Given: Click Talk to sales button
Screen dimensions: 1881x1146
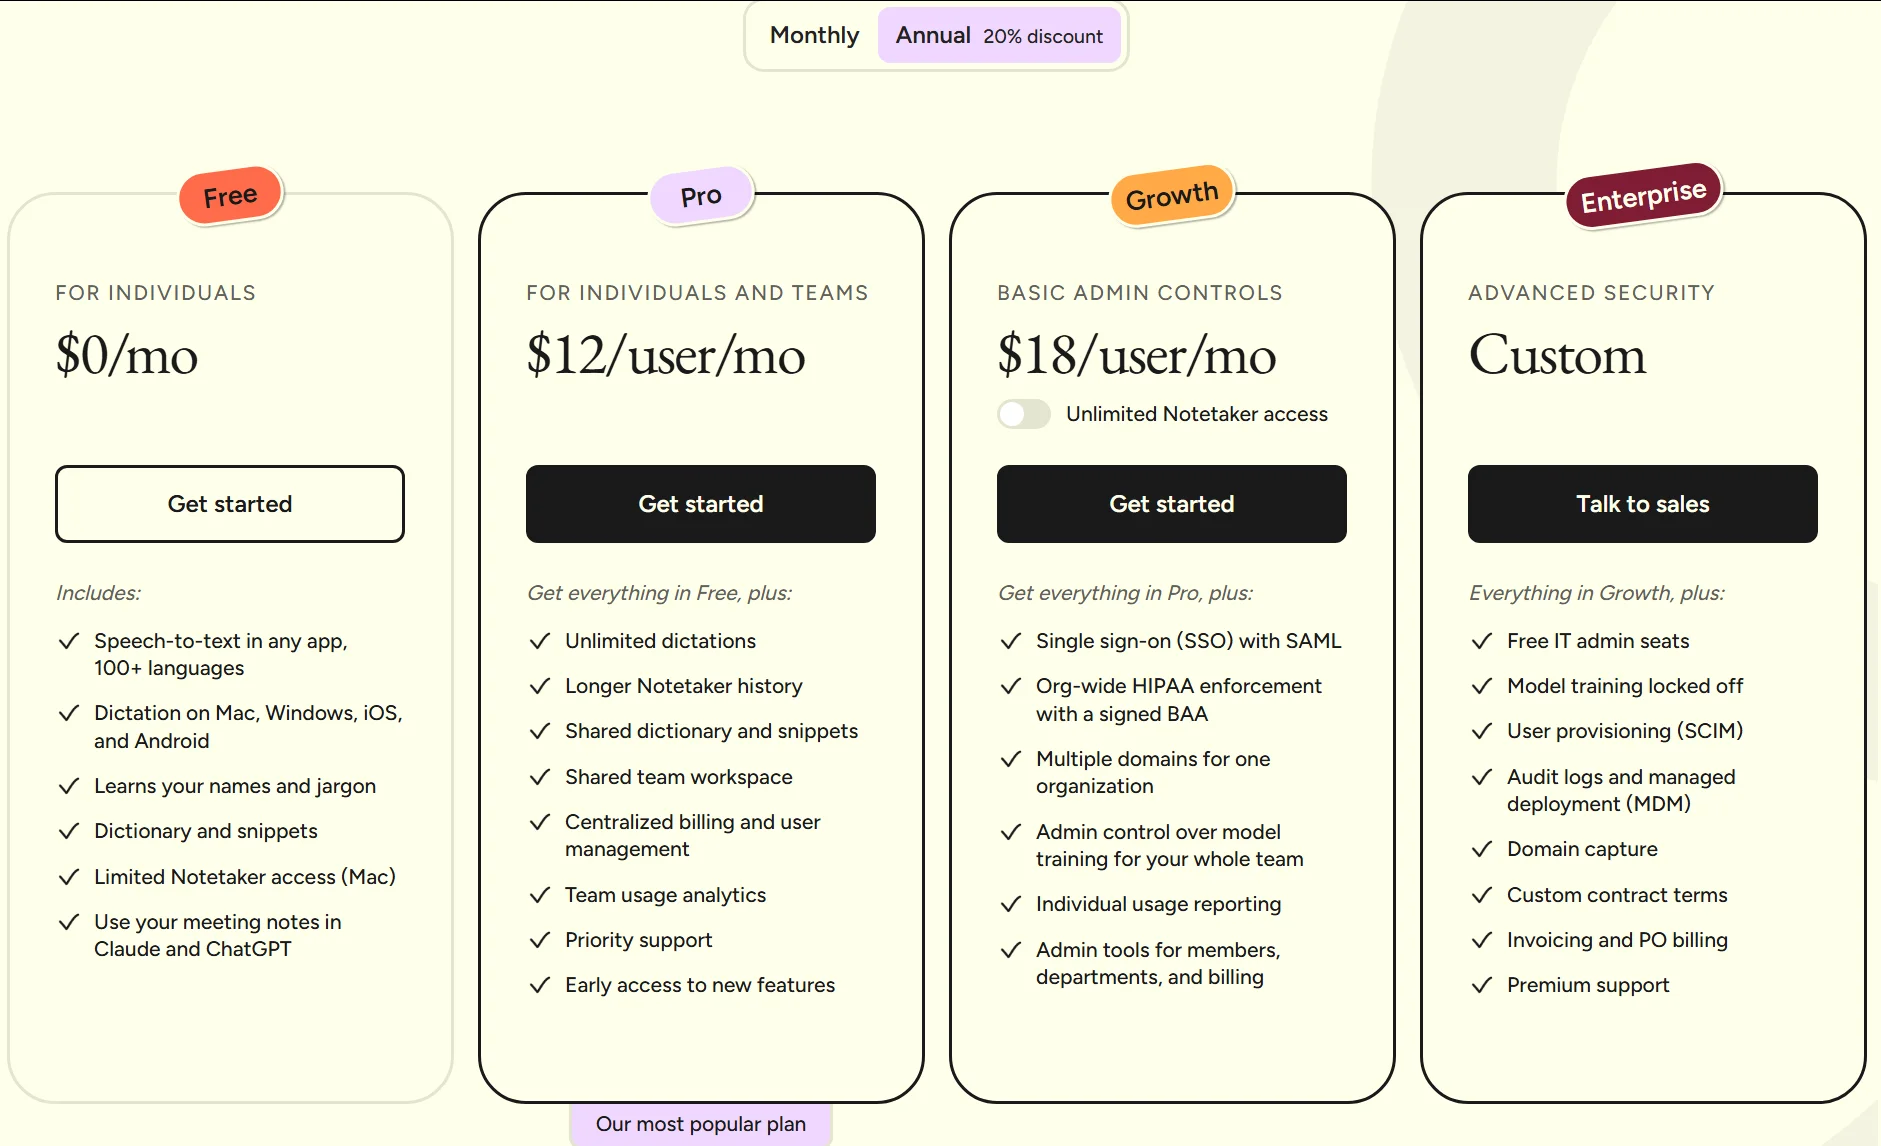Looking at the screenshot, I should pyautogui.click(x=1643, y=504).
